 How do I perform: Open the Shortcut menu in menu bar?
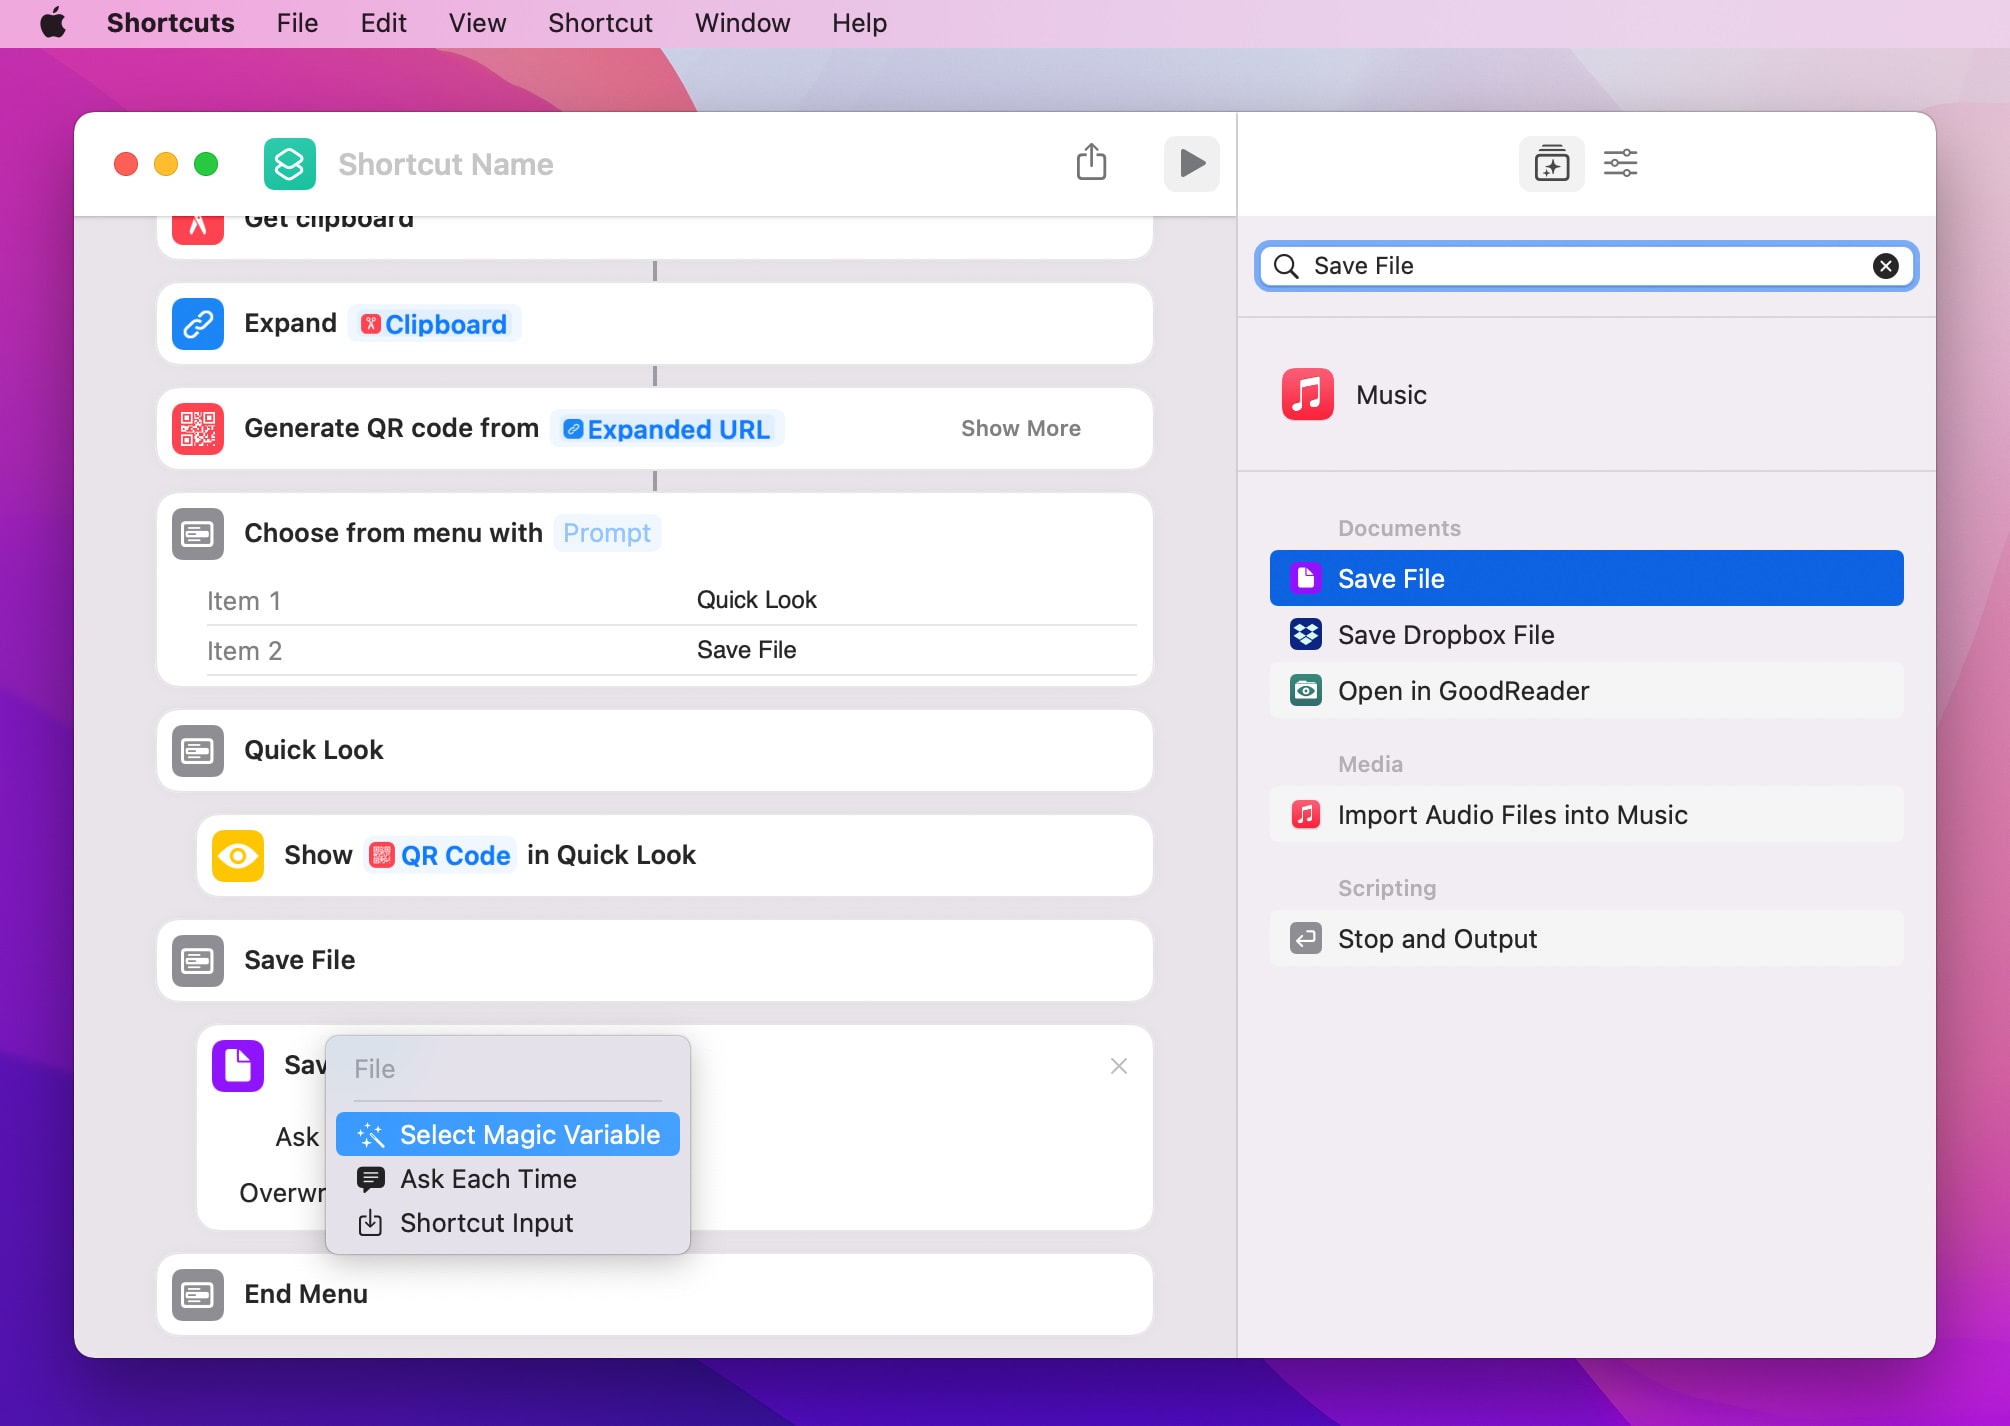[600, 23]
